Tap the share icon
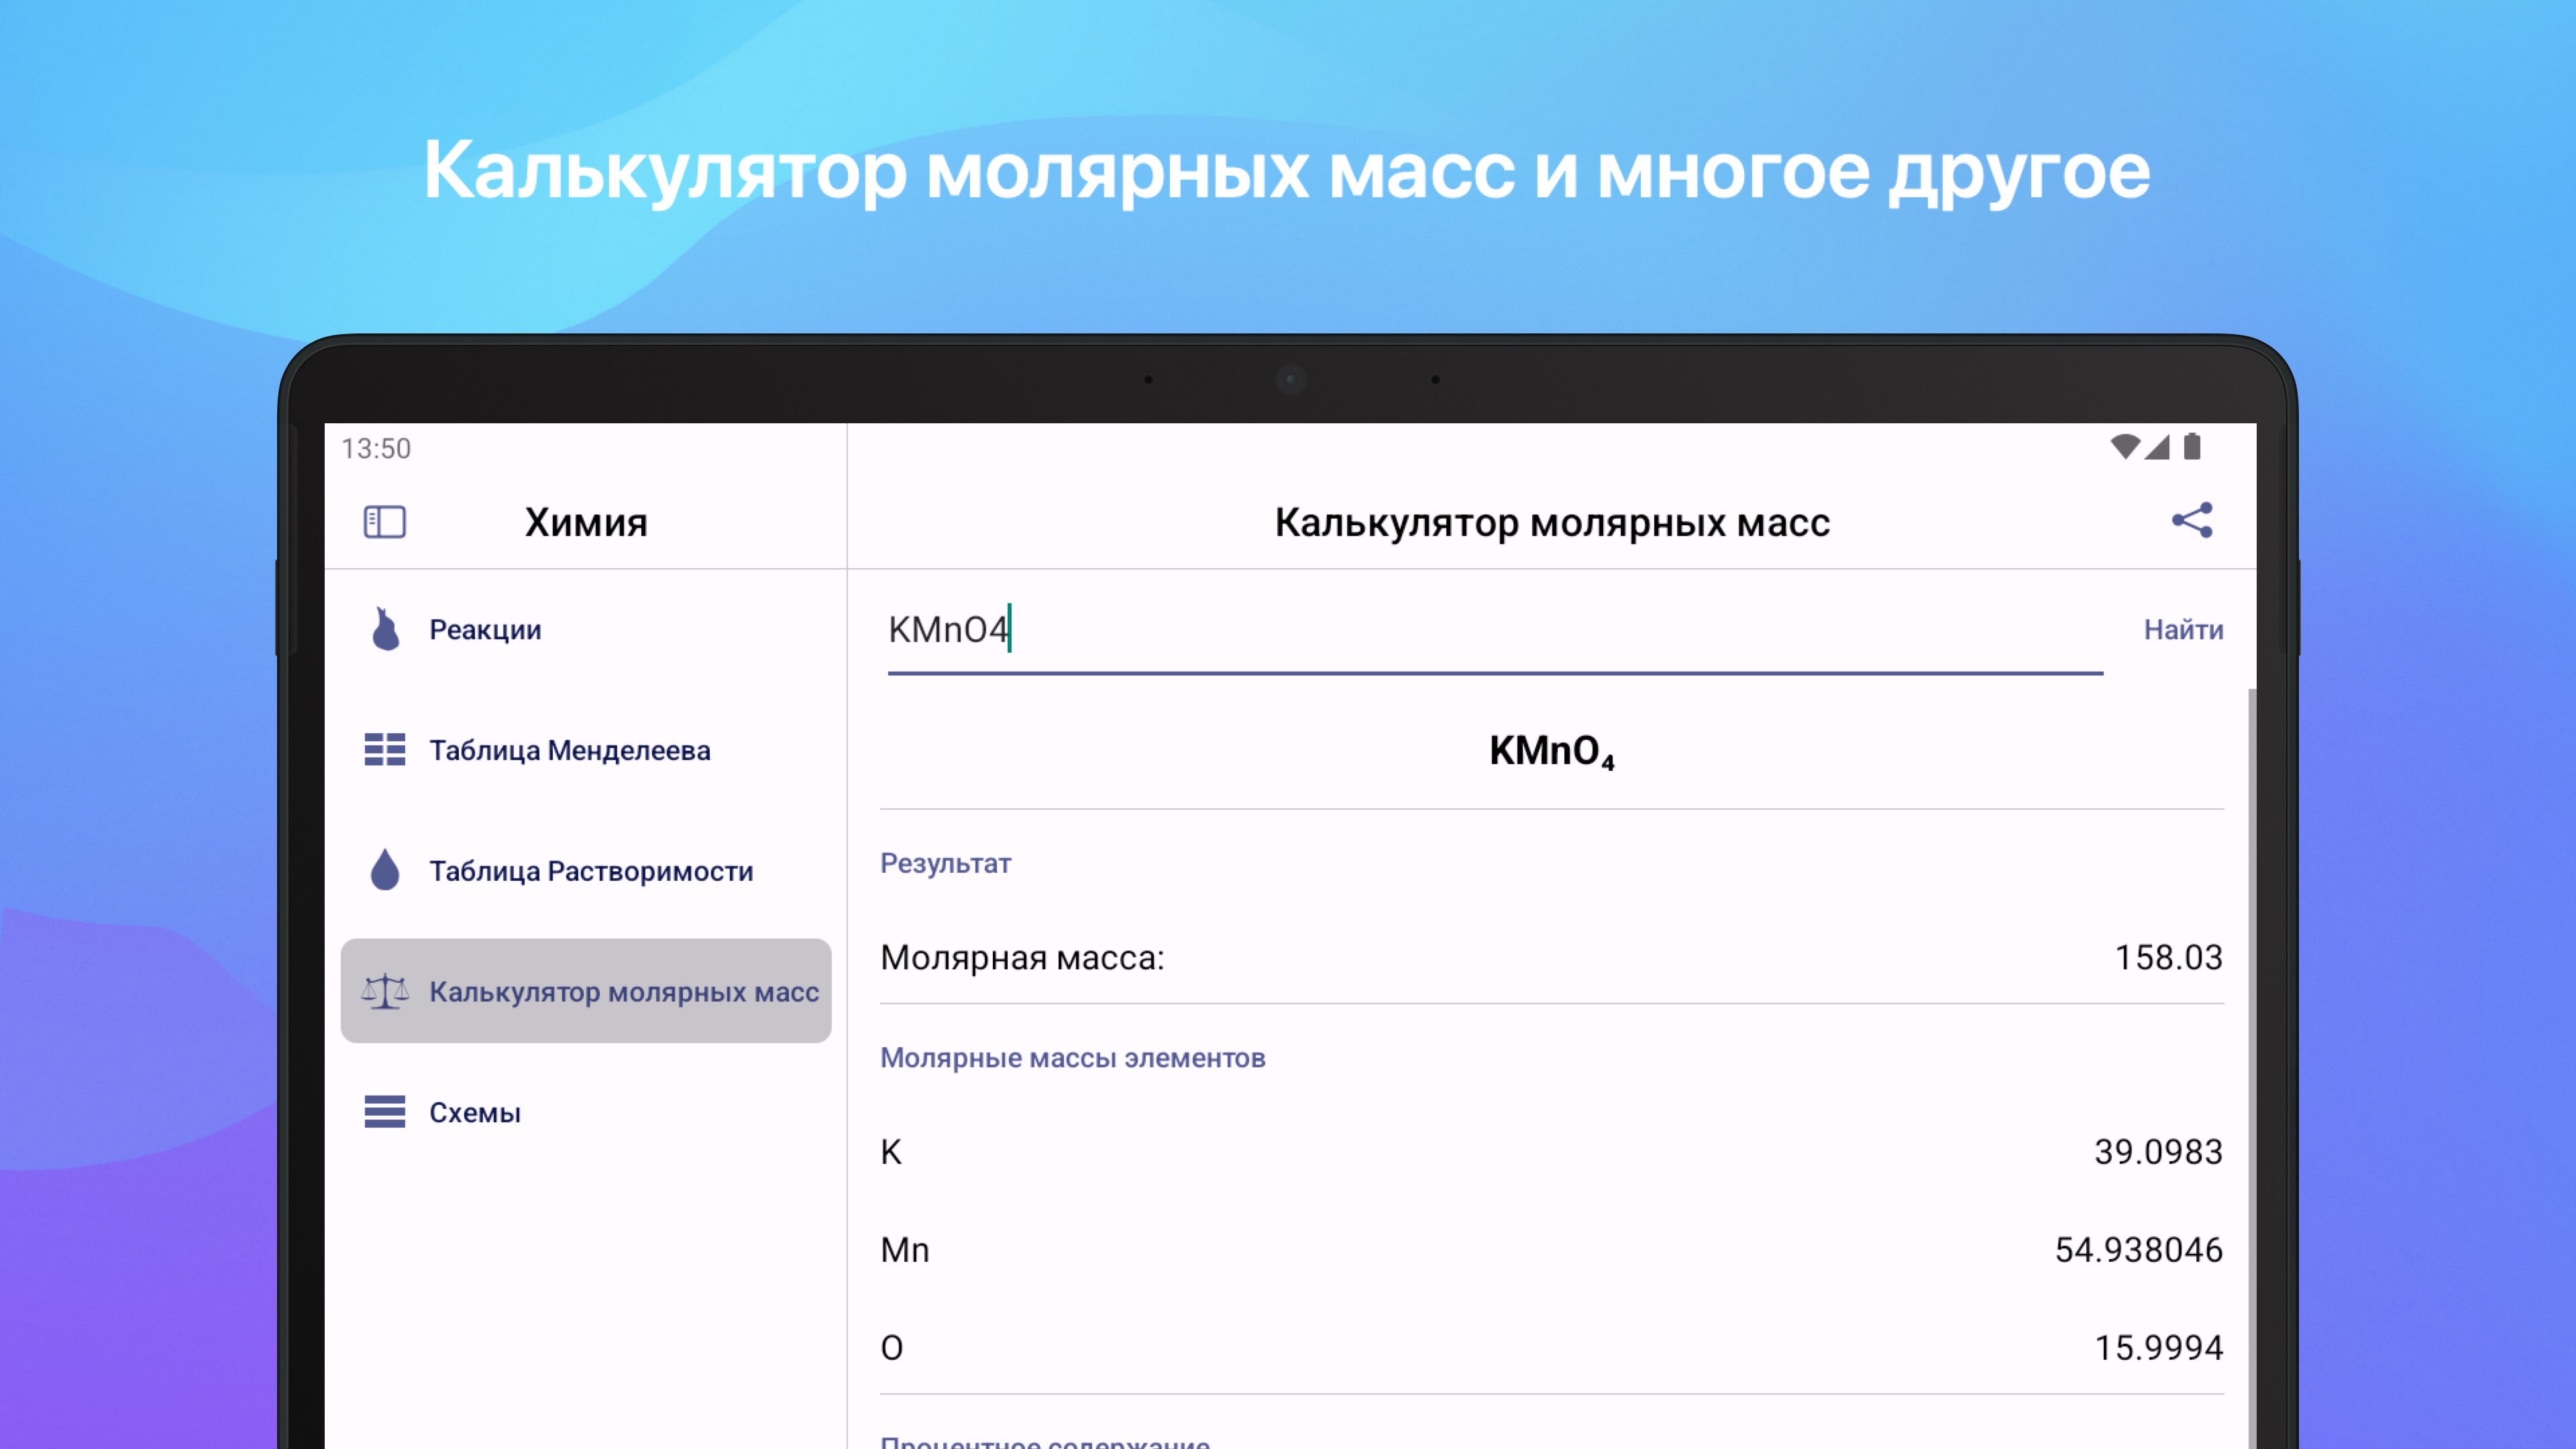2576x1449 pixels. (2192, 520)
